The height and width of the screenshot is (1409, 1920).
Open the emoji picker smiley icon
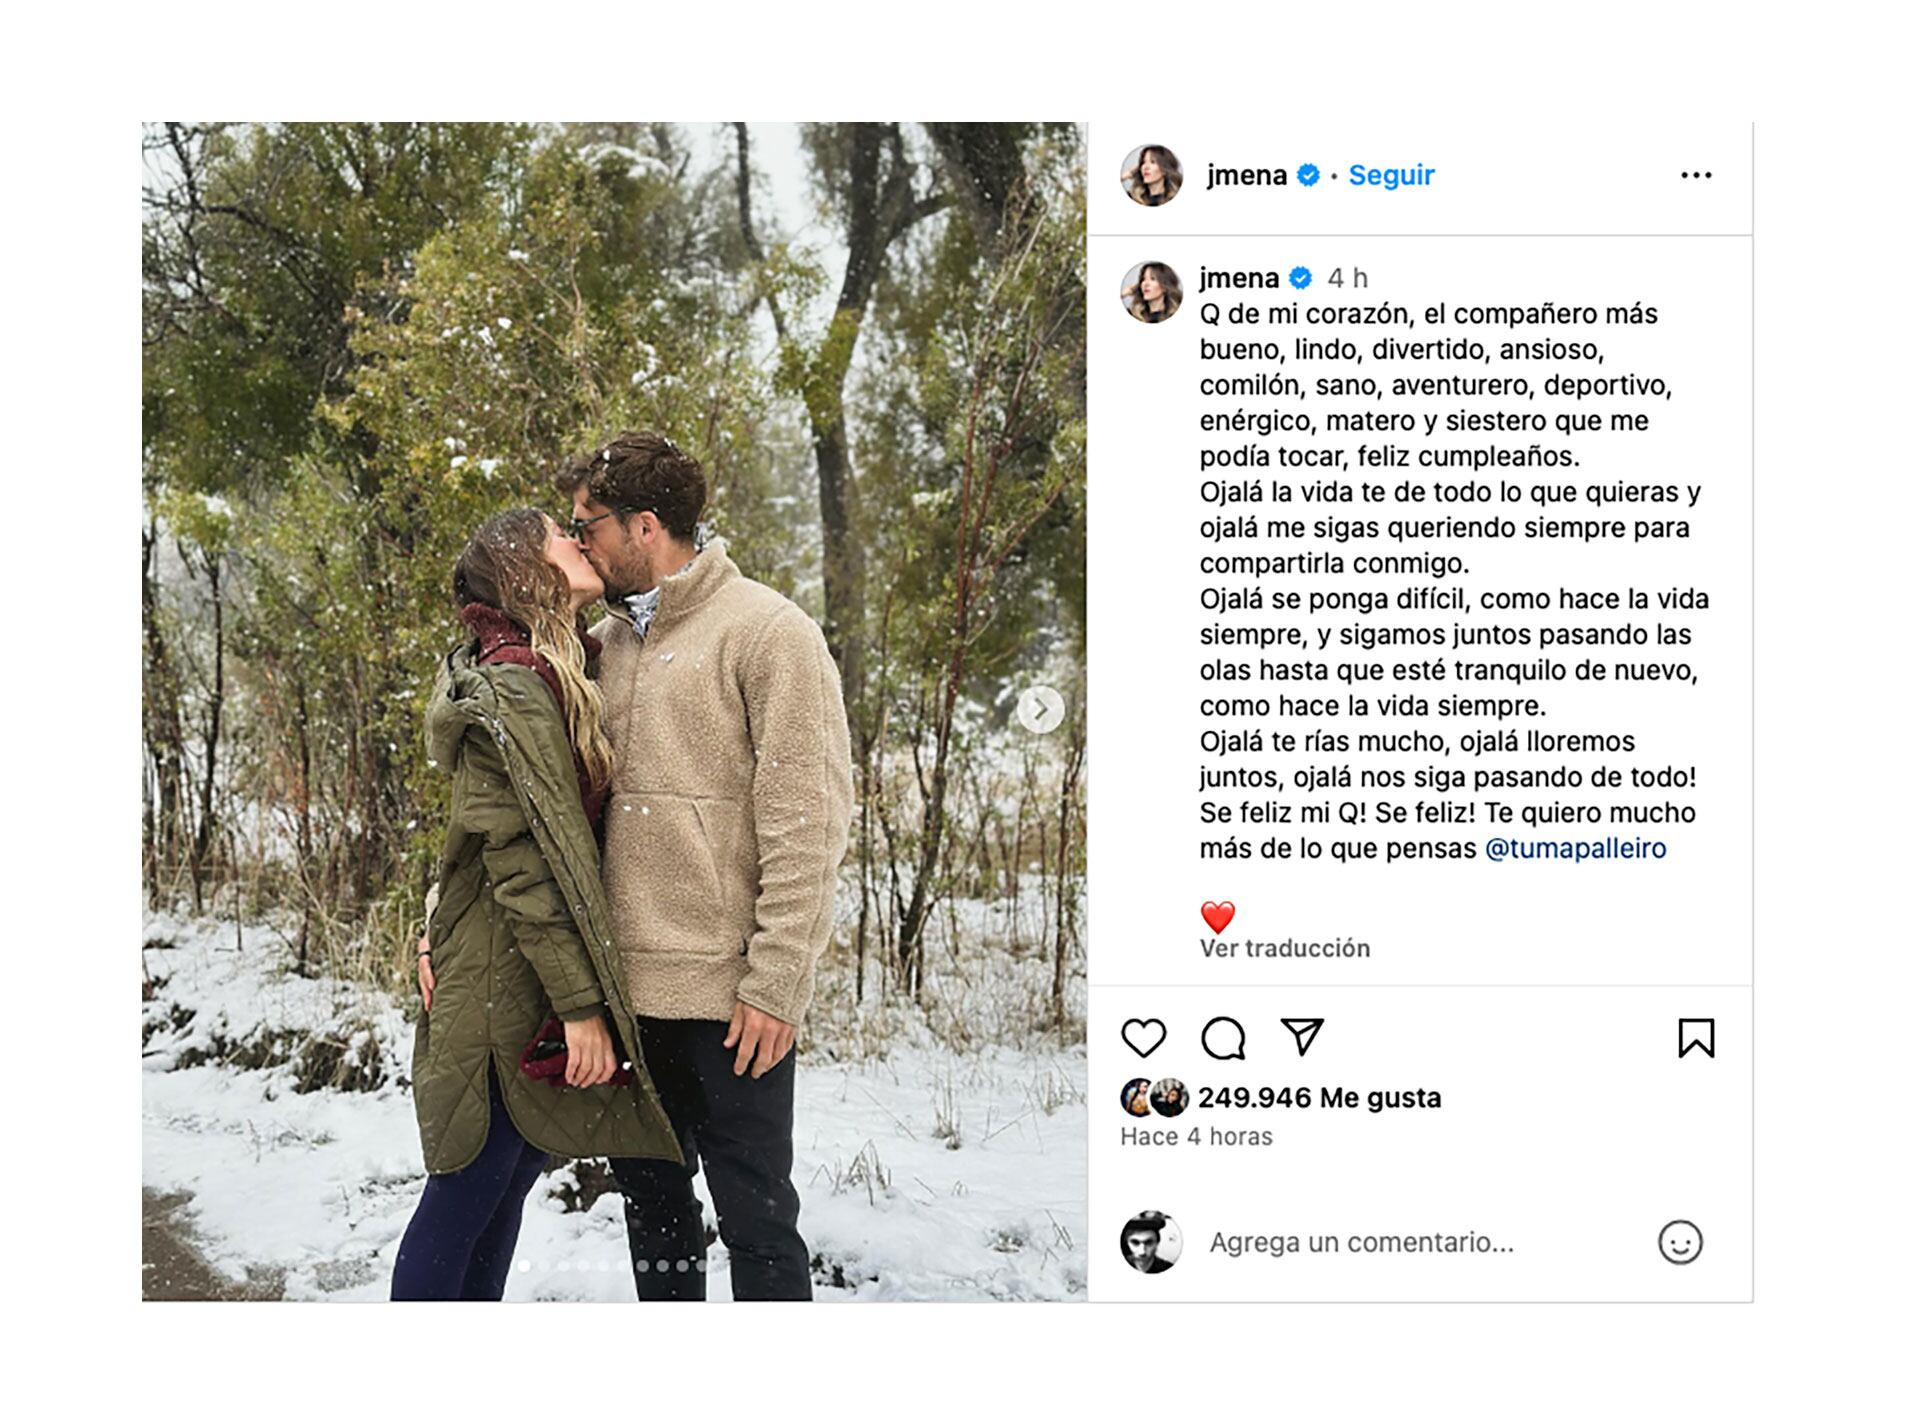coord(1680,1242)
